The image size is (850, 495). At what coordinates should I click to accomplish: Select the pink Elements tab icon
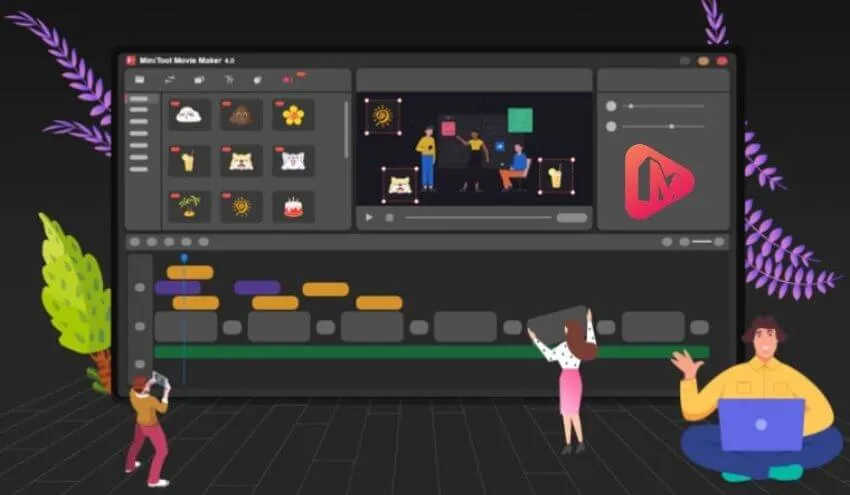pyautogui.click(x=287, y=80)
